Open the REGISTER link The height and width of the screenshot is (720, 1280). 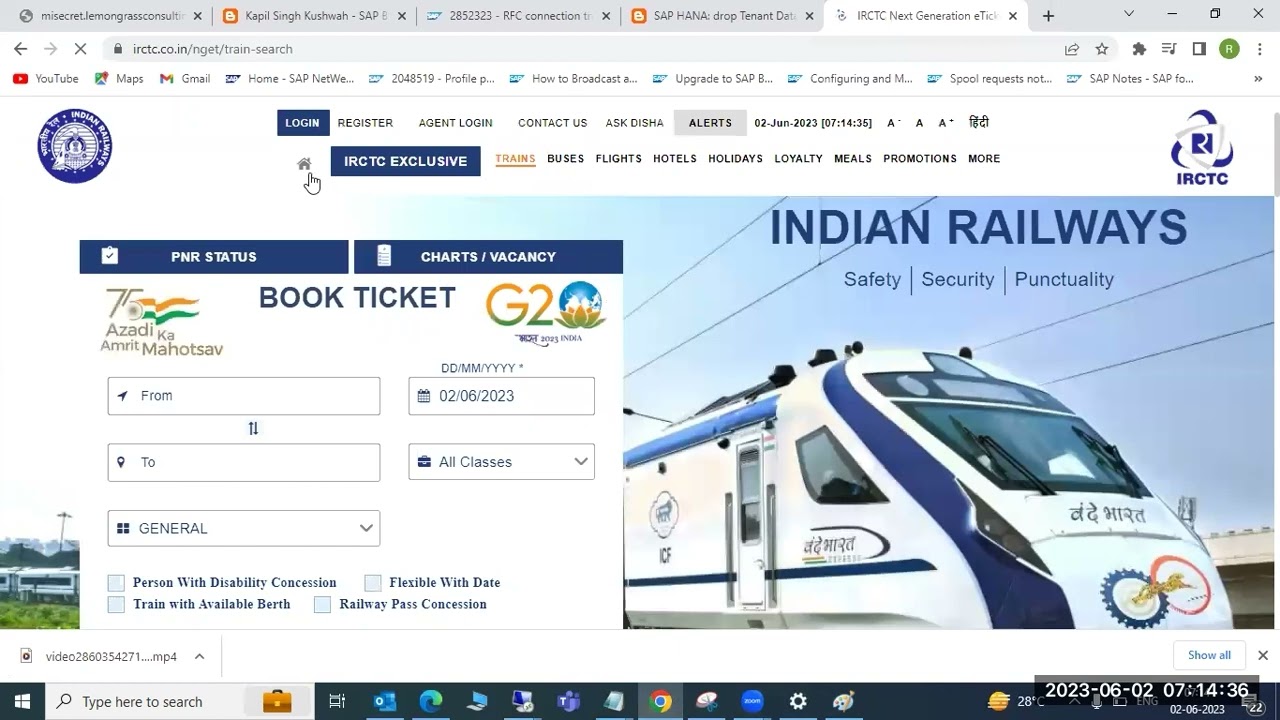tap(365, 123)
